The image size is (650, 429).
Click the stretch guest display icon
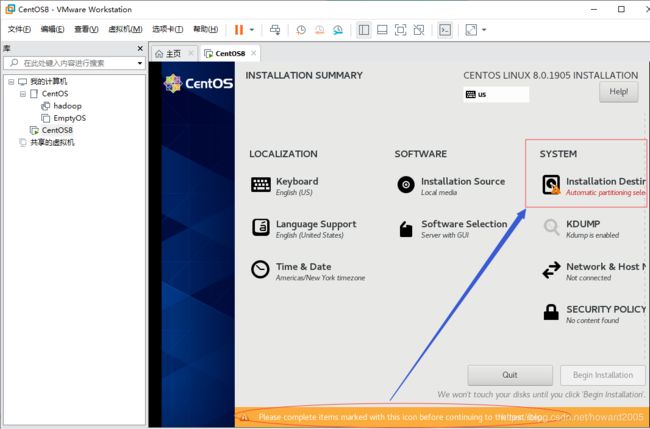471,29
